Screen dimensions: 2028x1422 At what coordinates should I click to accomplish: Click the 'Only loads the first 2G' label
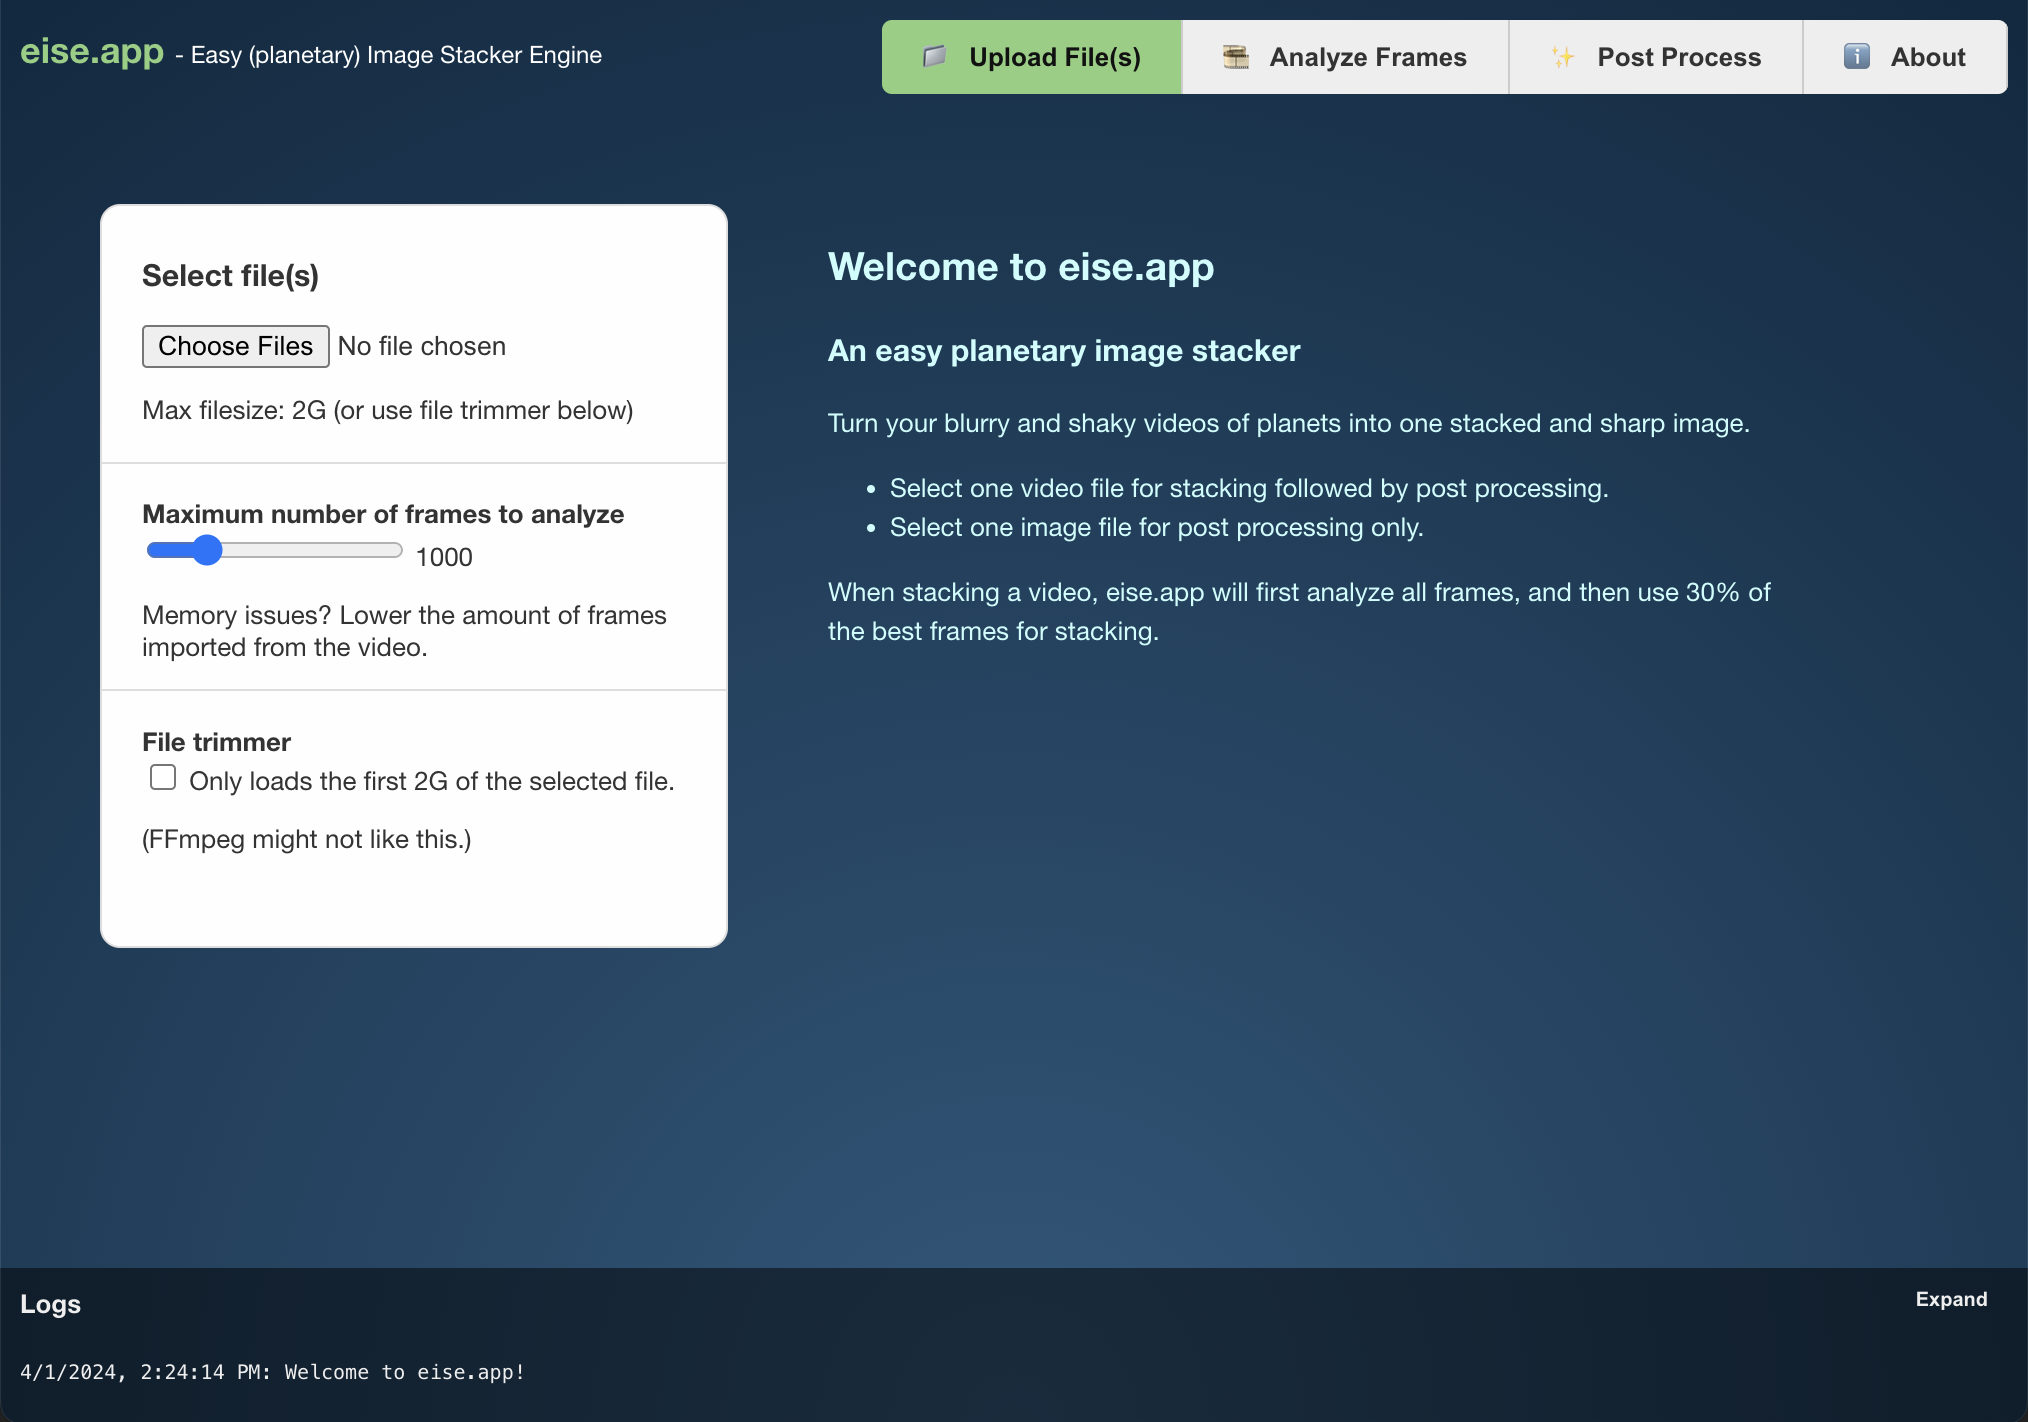[432, 781]
